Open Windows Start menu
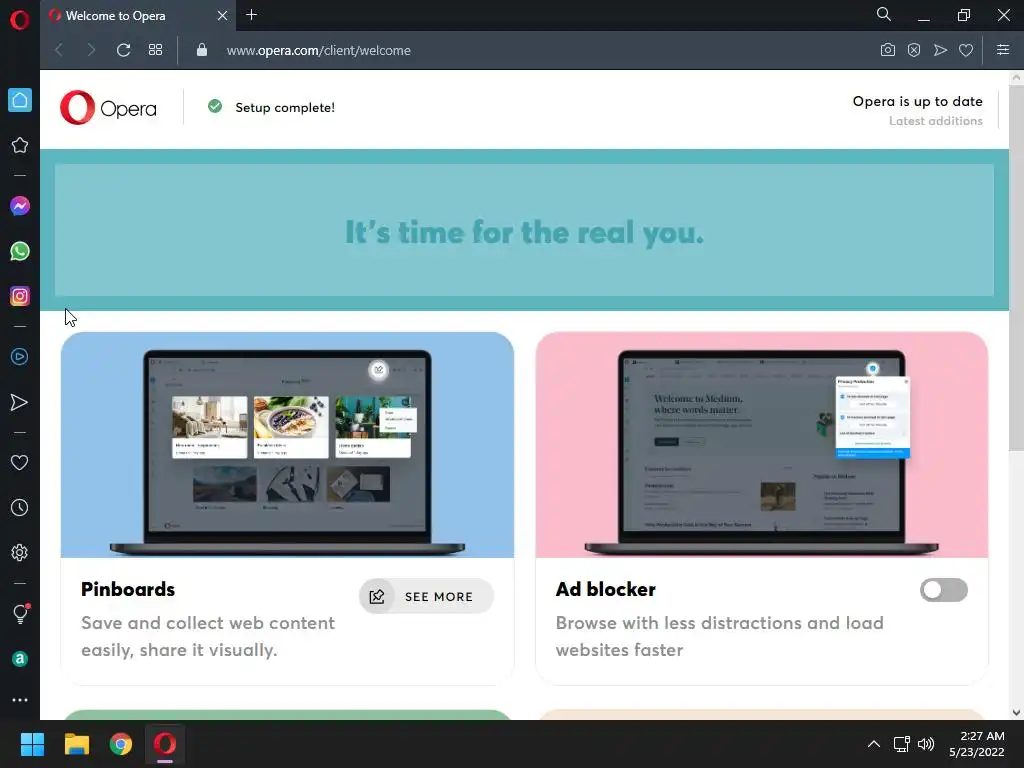Viewport: 1024px width, 768px height. (x=32, y=744)
